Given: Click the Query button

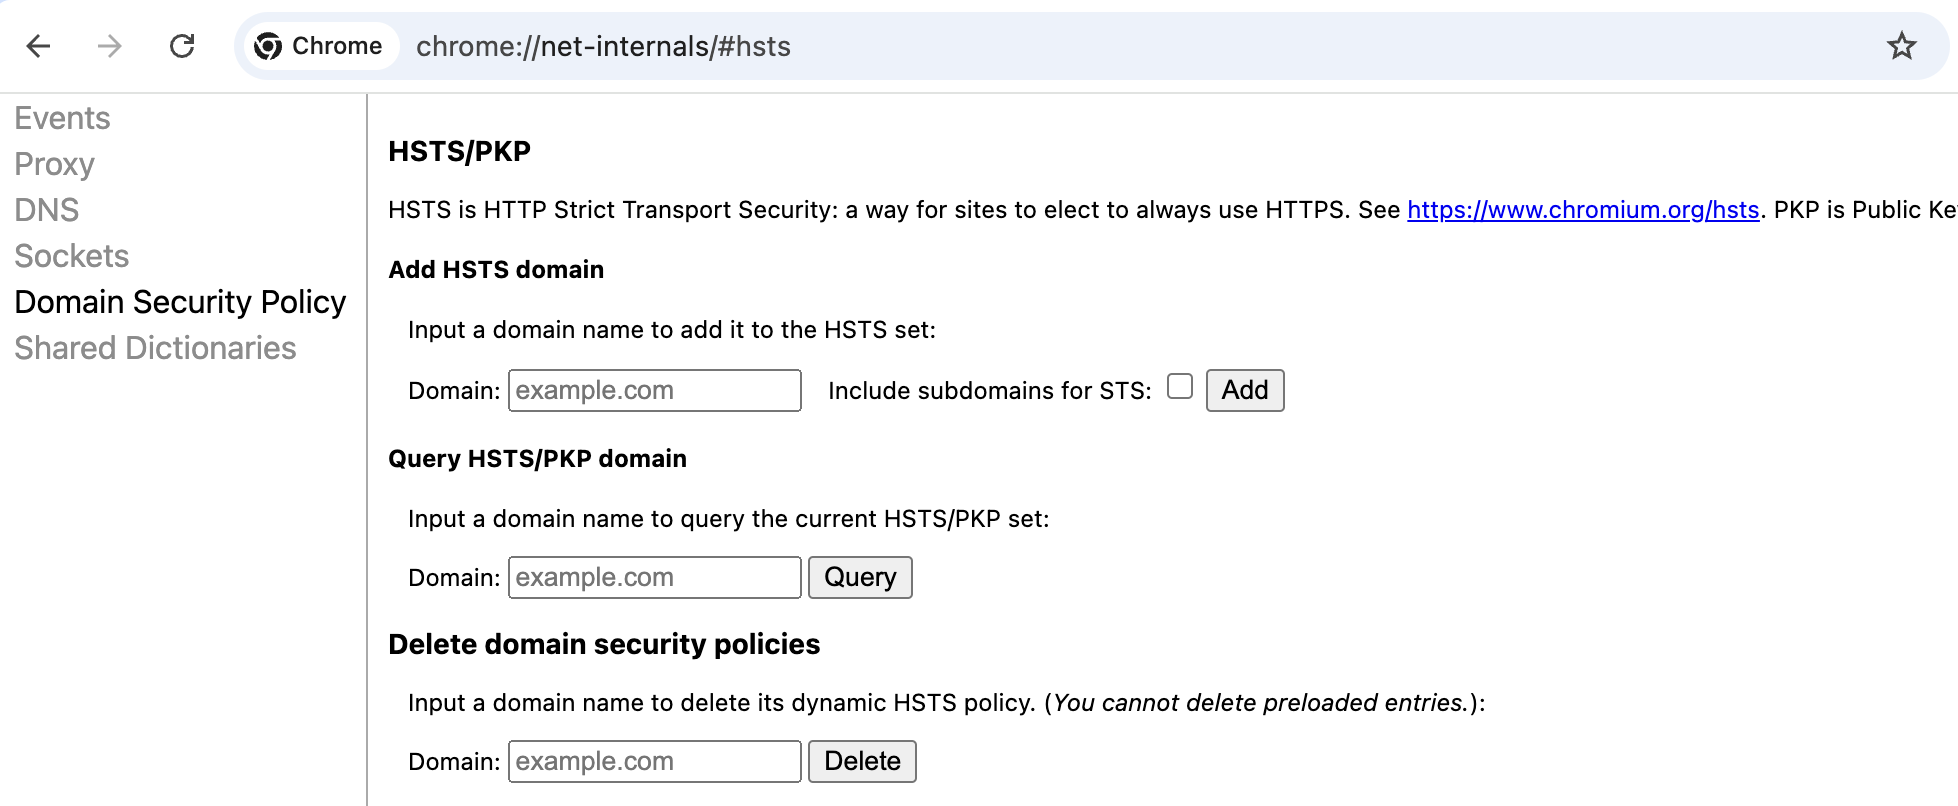Looking at the screenshot, I should tap(860, 577).
